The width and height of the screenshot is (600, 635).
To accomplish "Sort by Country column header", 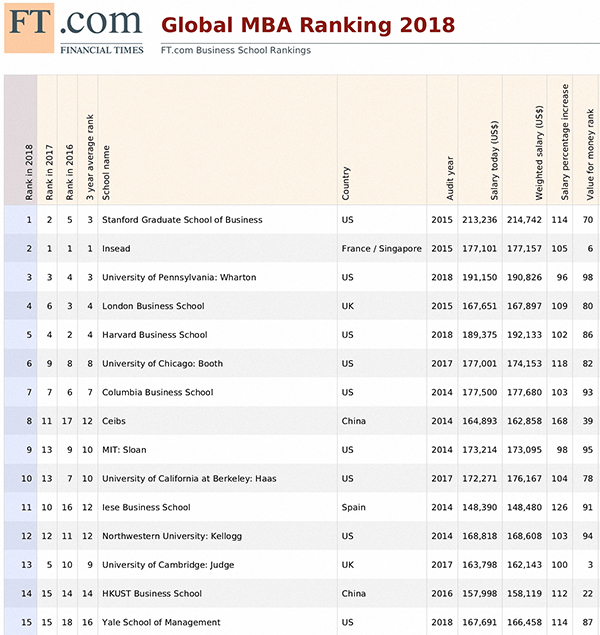I will click(346, 182).
